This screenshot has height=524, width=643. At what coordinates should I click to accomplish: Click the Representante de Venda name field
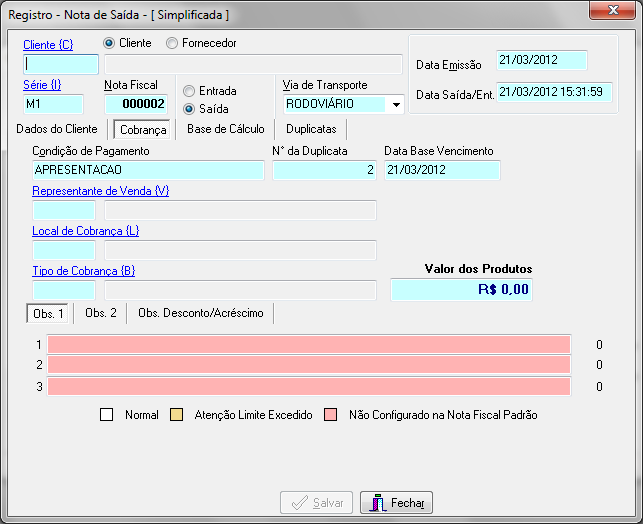(240, 210)
